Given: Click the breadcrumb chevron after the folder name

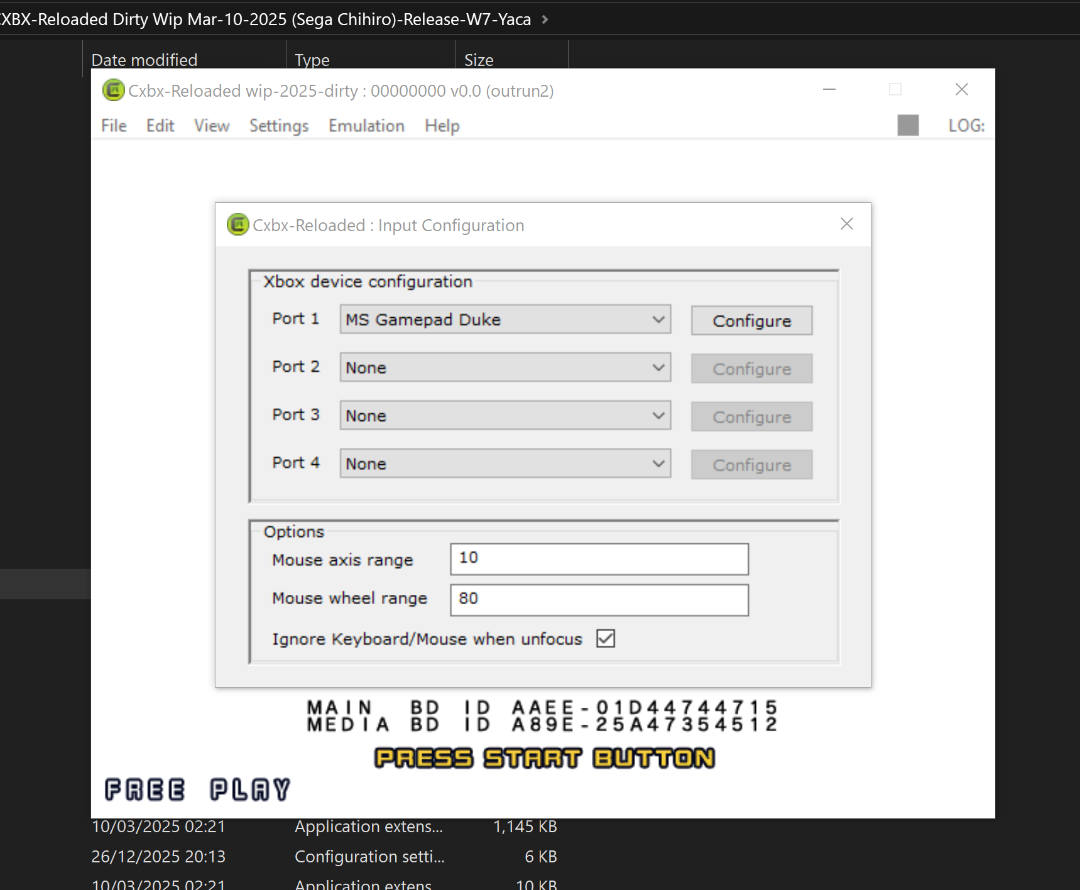Looking at the screenshot, I should tap(544, 19).
